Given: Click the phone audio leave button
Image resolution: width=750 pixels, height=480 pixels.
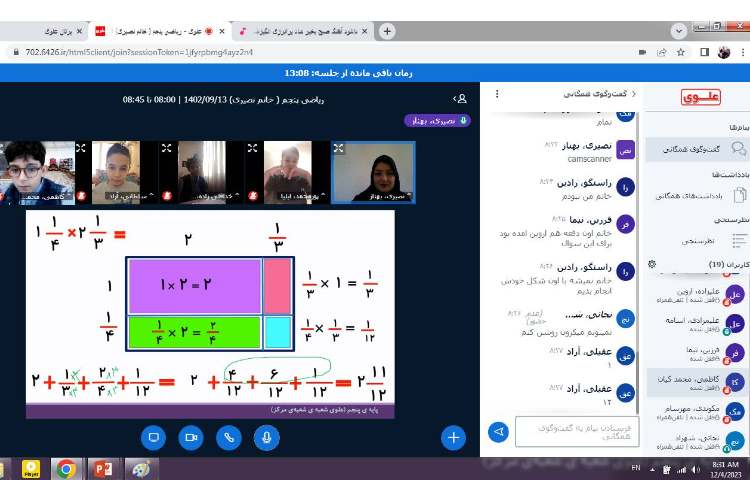Looking at the screenshot, I should point(229,437).
